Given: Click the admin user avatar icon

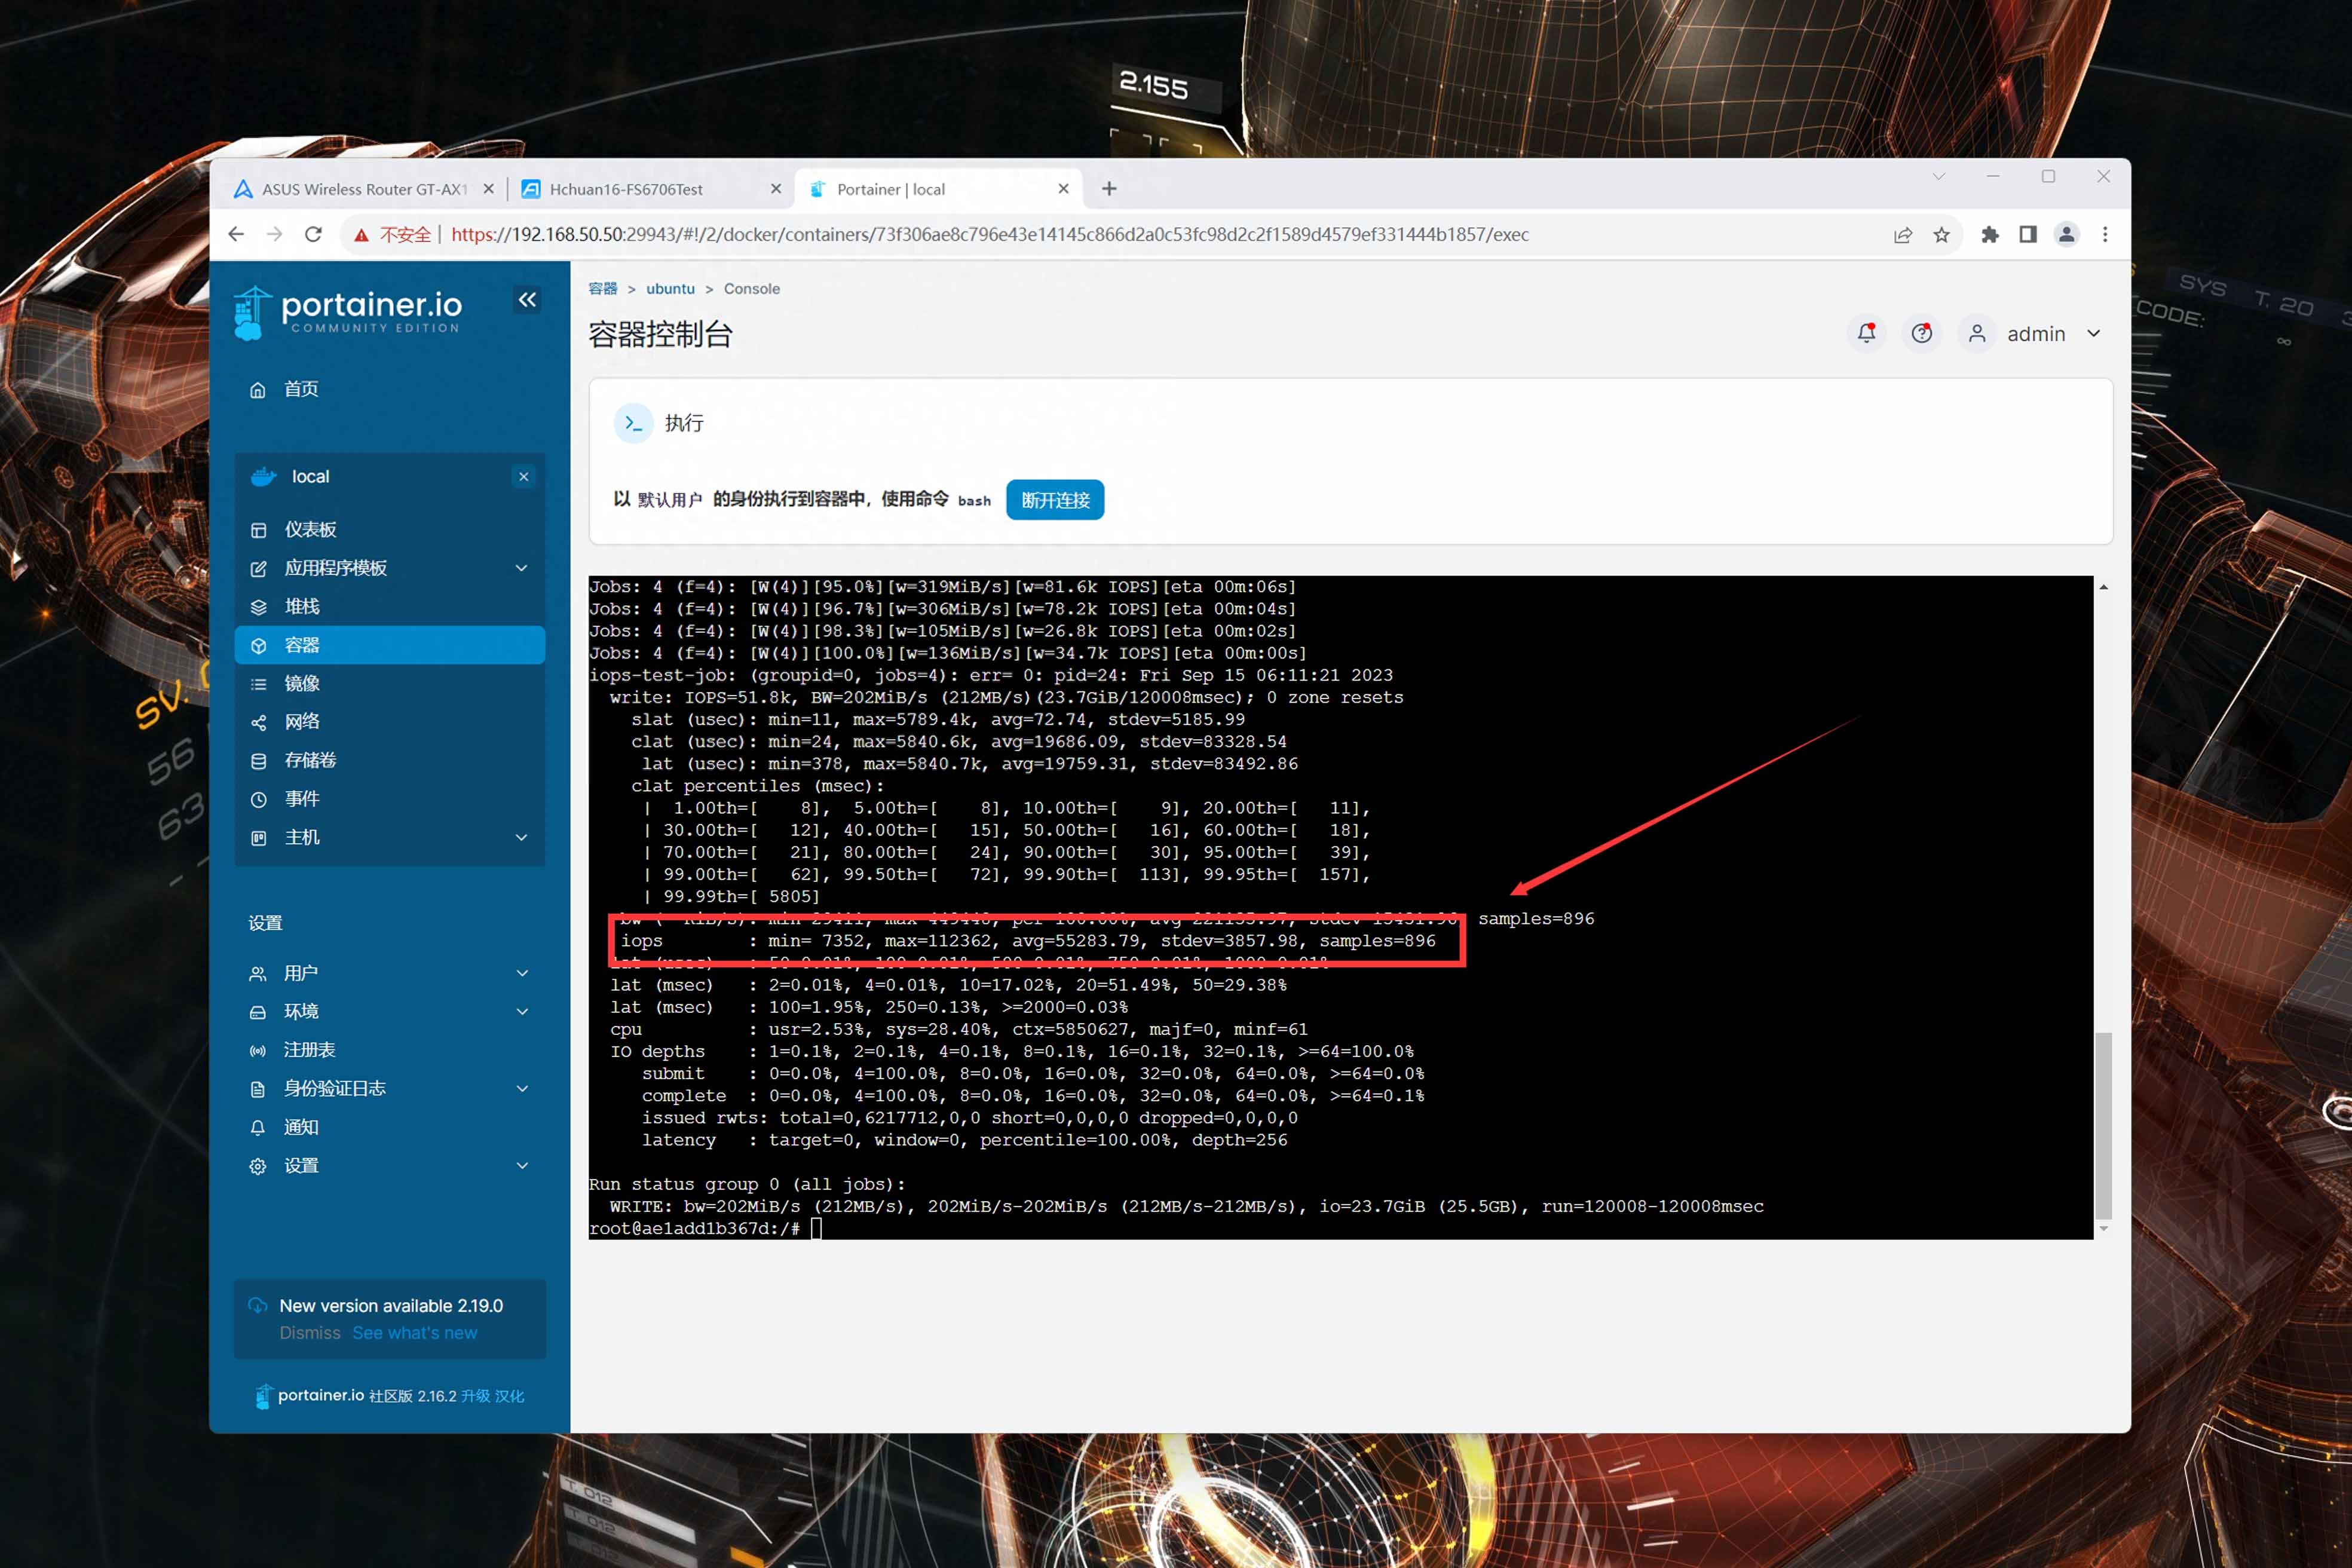Looking at the screenshot, I should pos(1976,334).
